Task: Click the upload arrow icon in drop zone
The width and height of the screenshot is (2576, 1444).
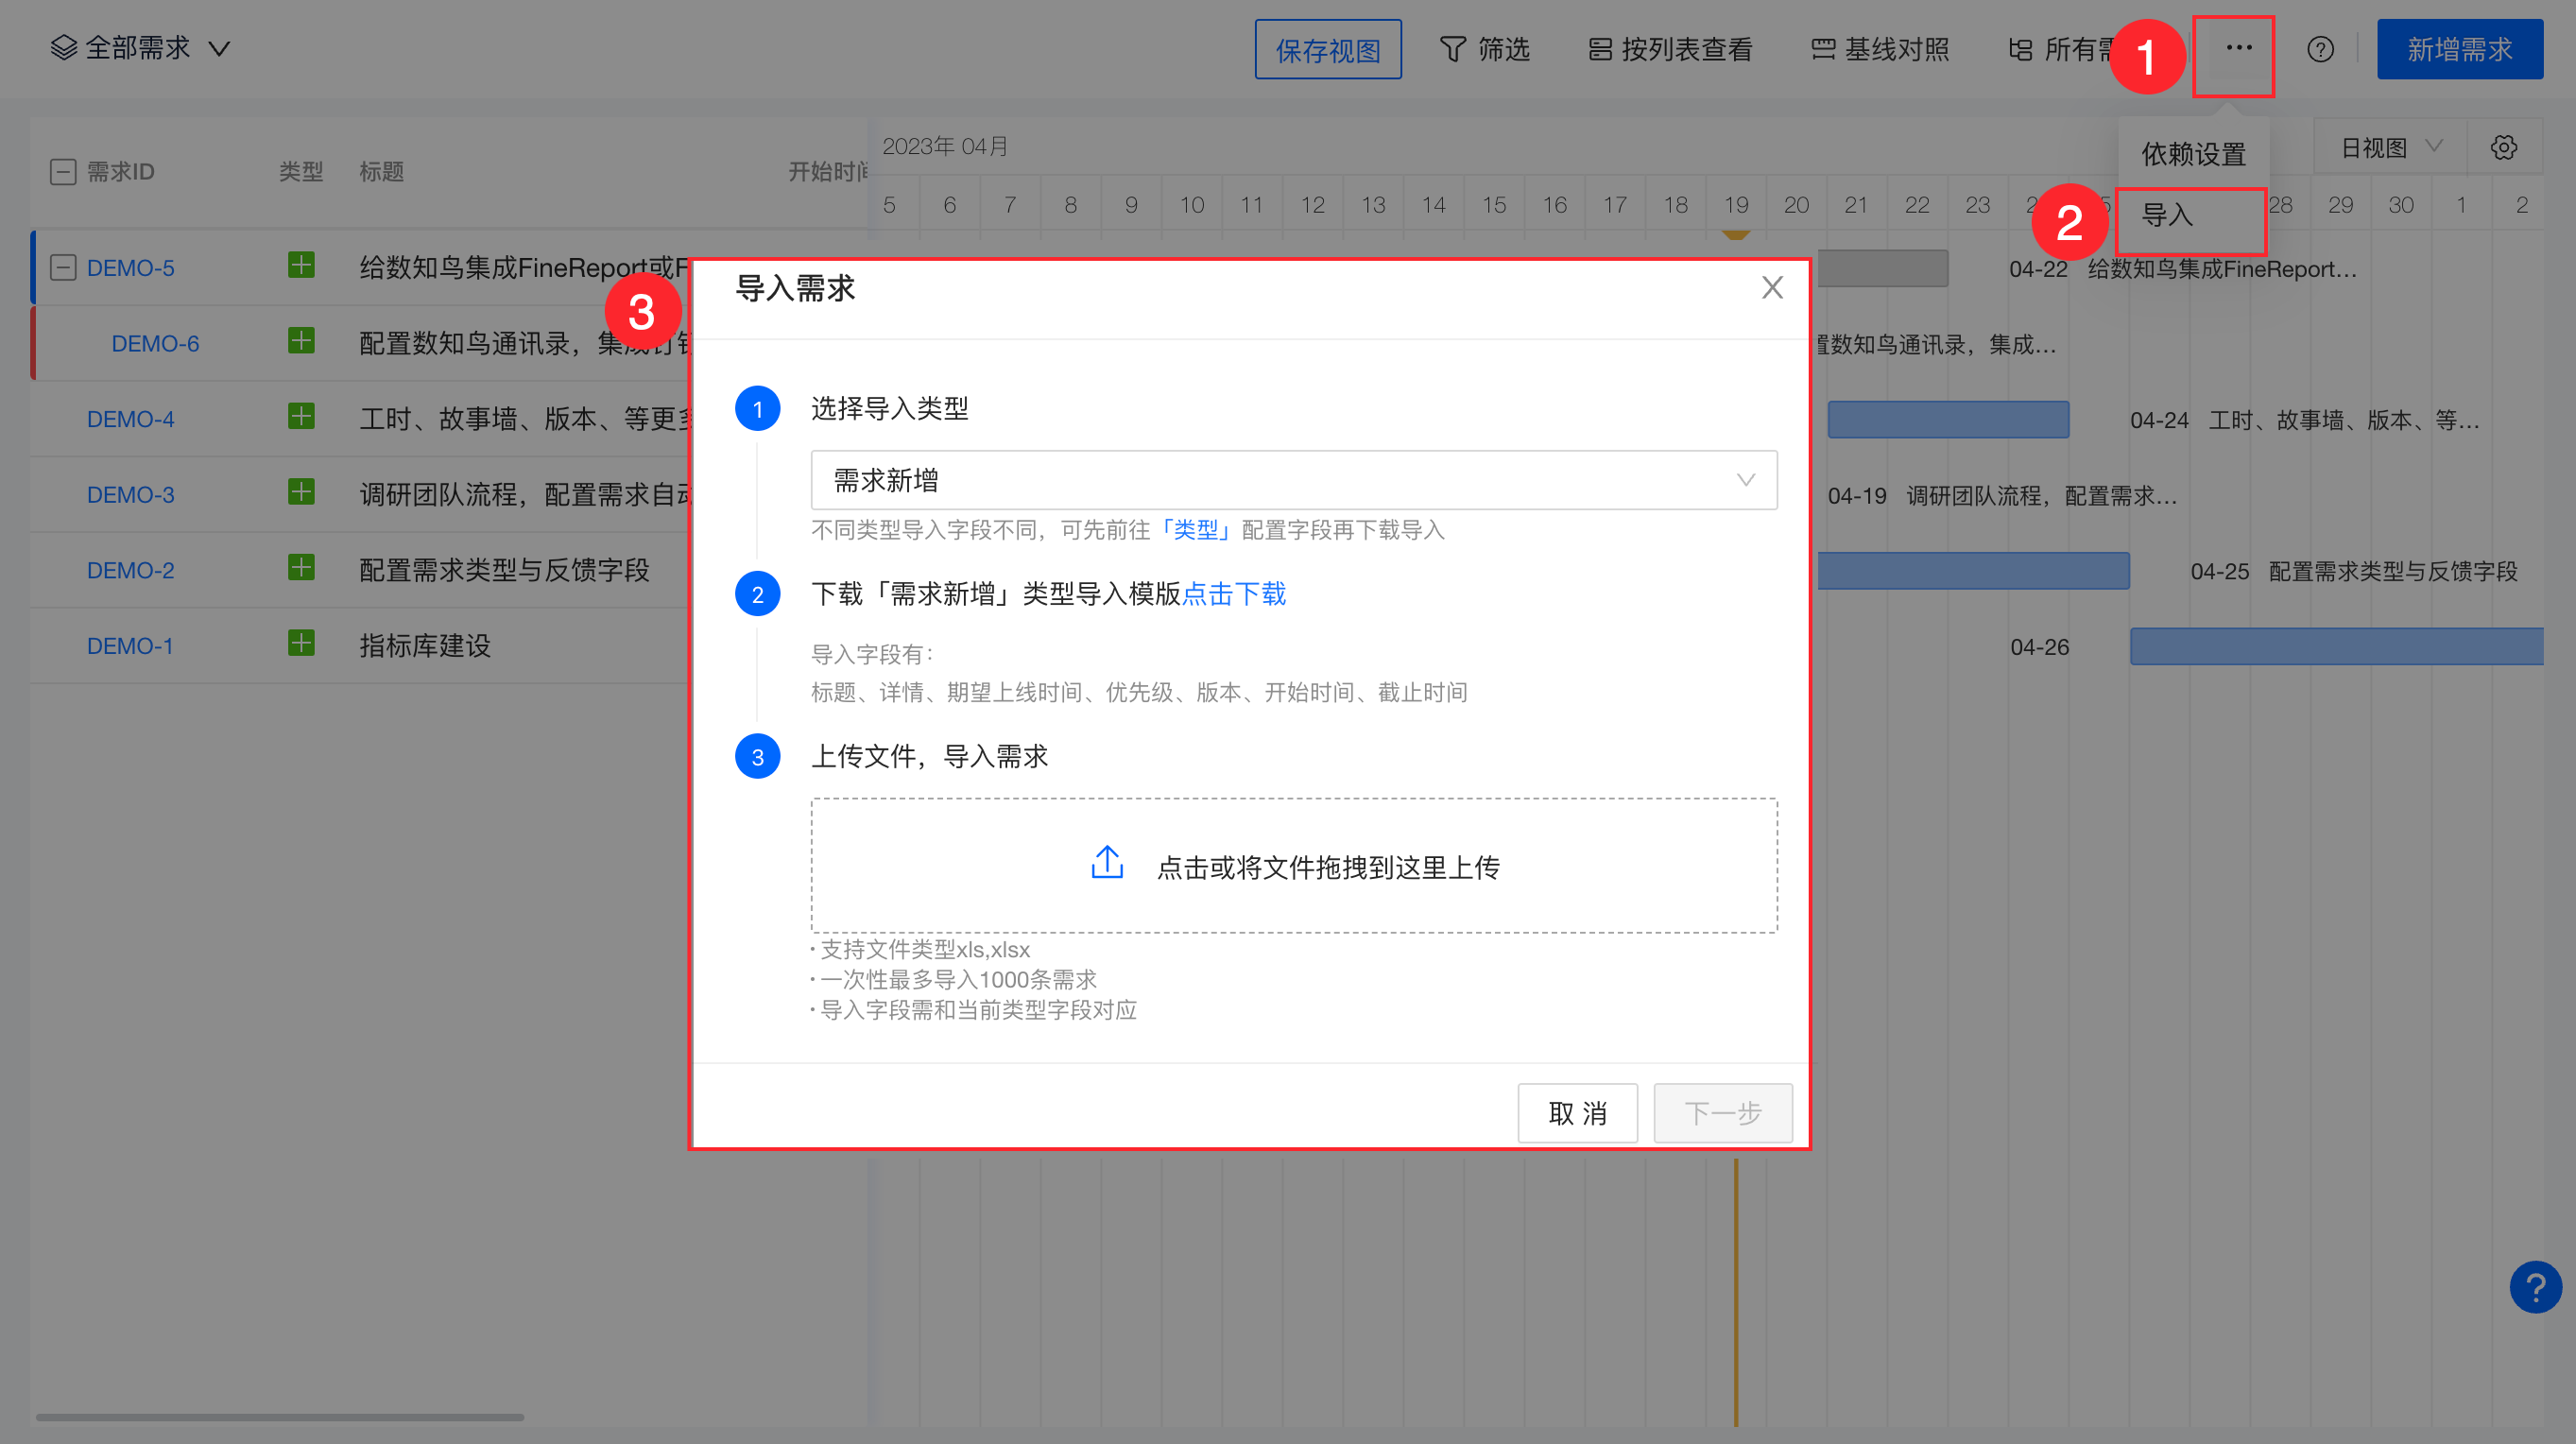Action: point(1107,863)
